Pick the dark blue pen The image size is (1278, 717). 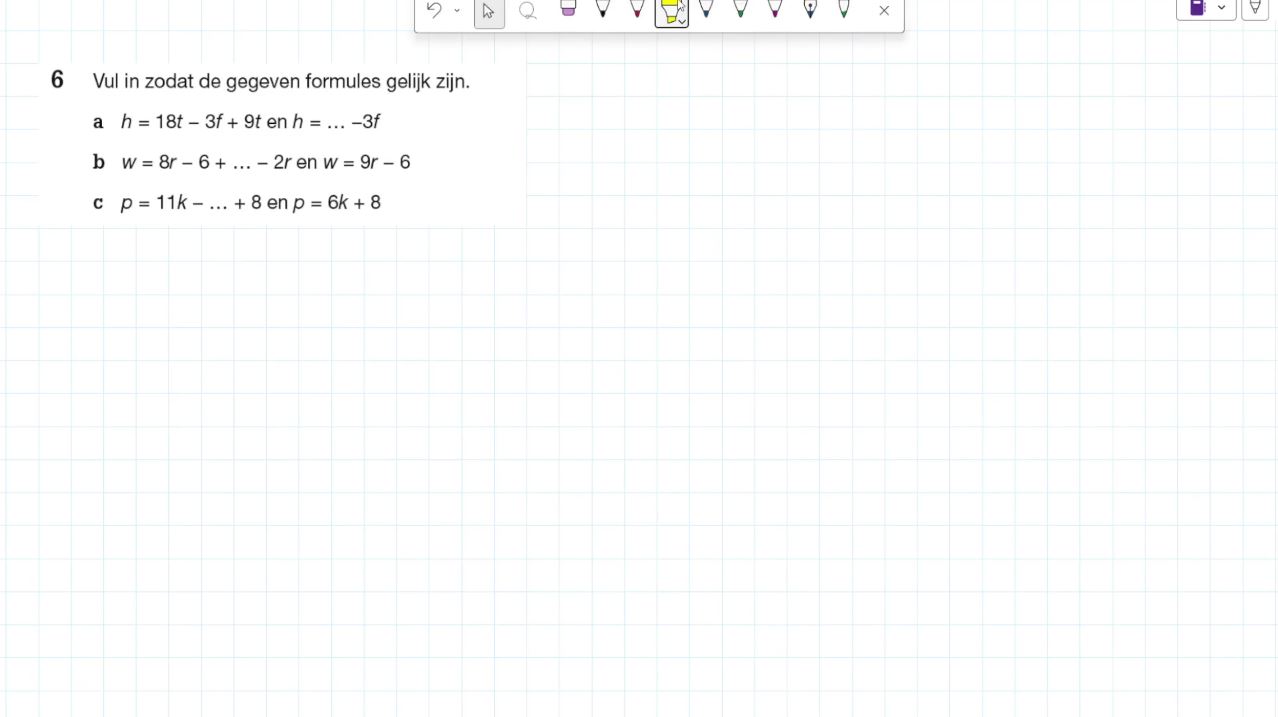(706, 9)
